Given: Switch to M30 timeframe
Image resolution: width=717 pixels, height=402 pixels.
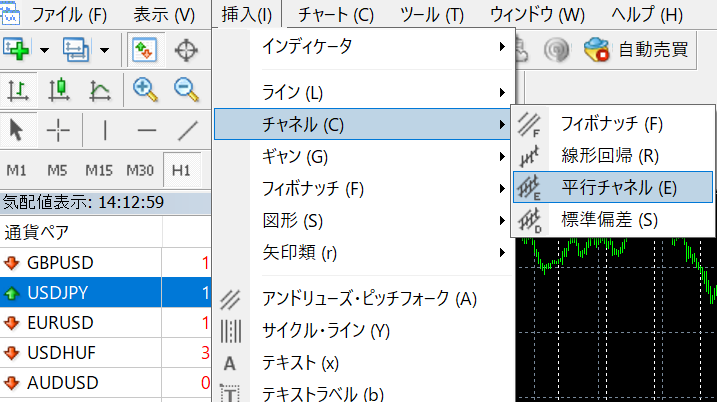Looking at the screenshot, I should coord(140,171).
